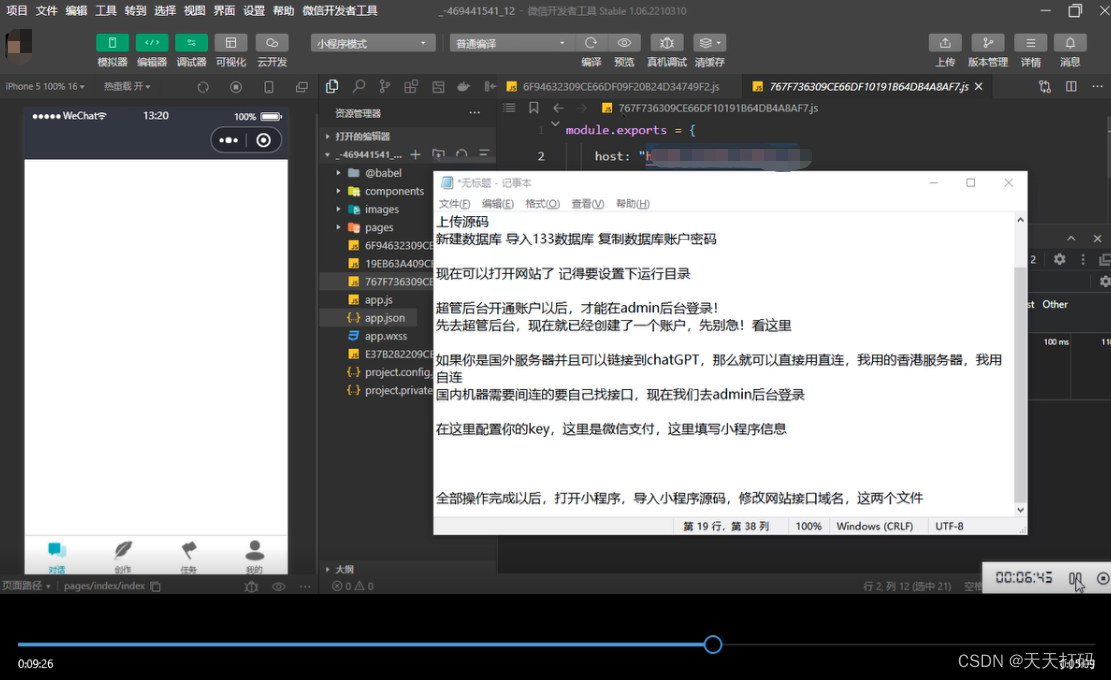Click the video progress slider handle
This screenshot has width=1111, height=680.
tap(713, 645)
